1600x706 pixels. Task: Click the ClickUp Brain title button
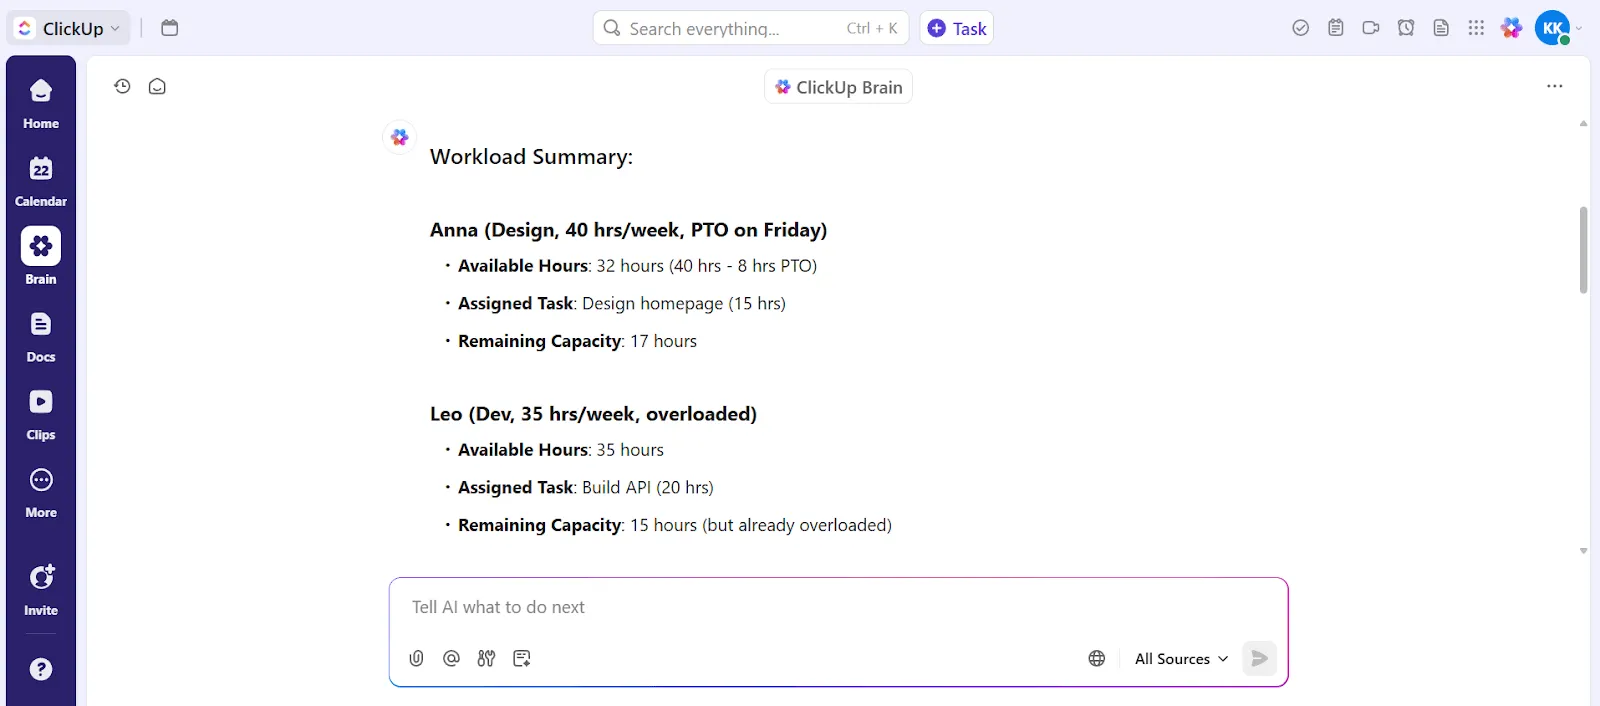[838, 87]
